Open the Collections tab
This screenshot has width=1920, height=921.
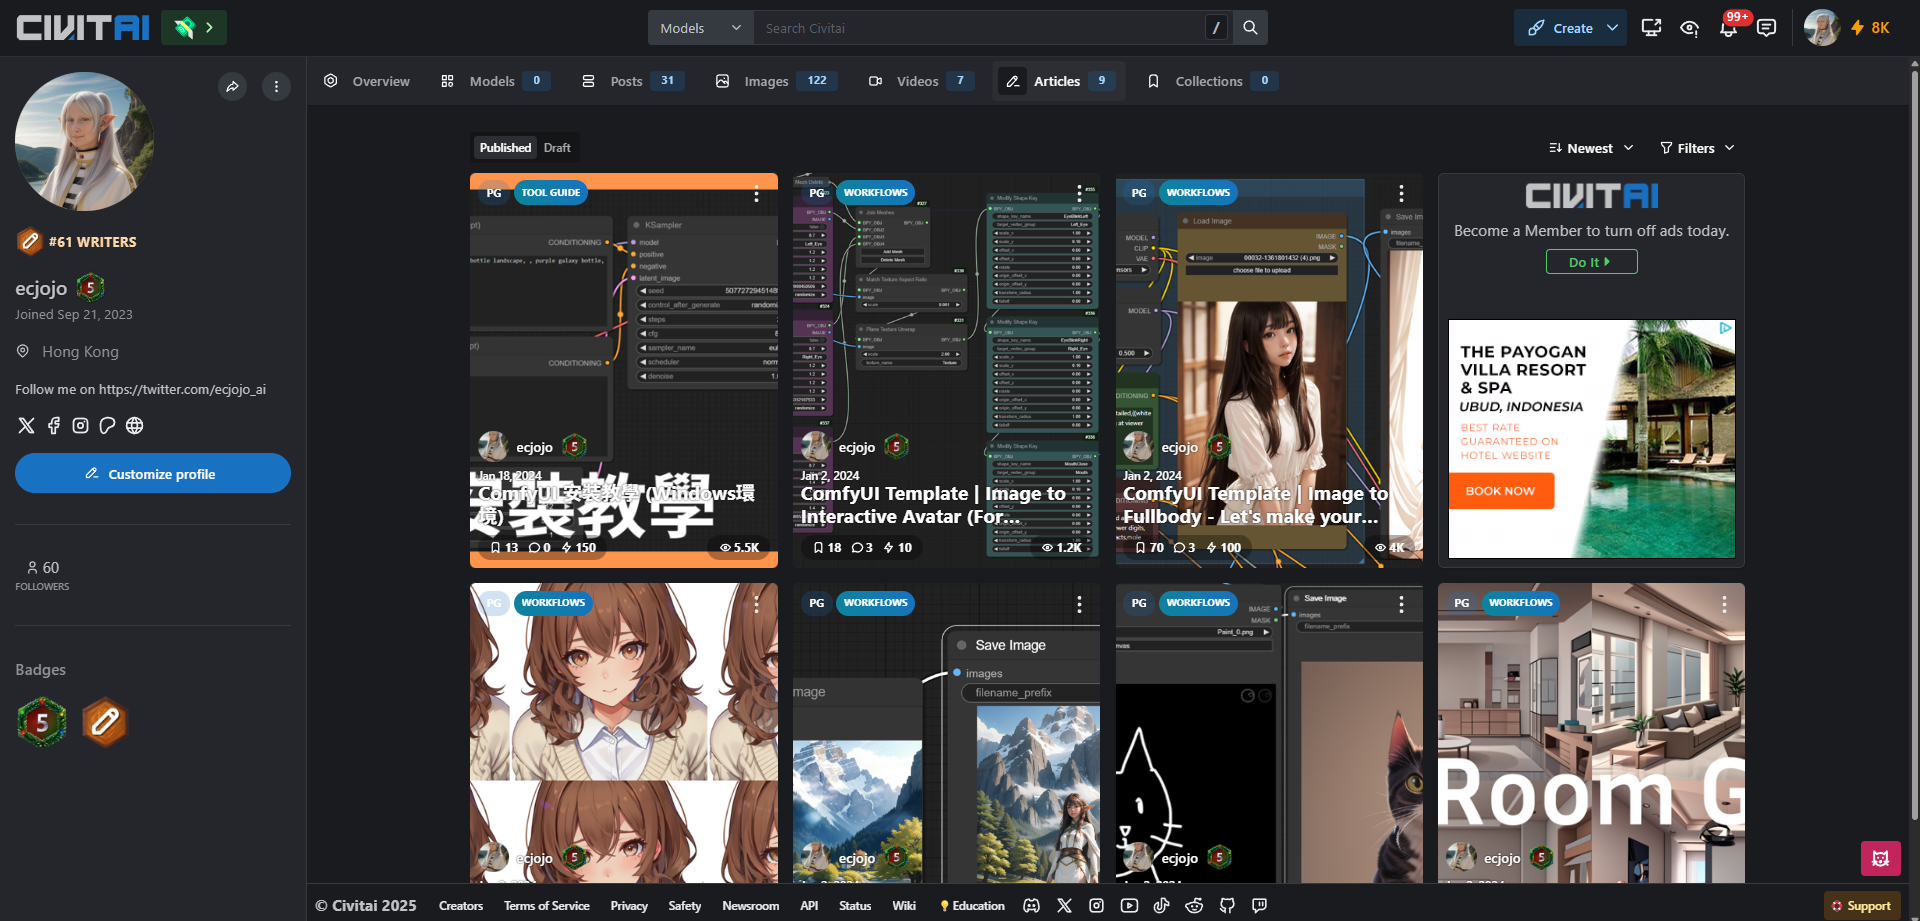(1213, 81)
